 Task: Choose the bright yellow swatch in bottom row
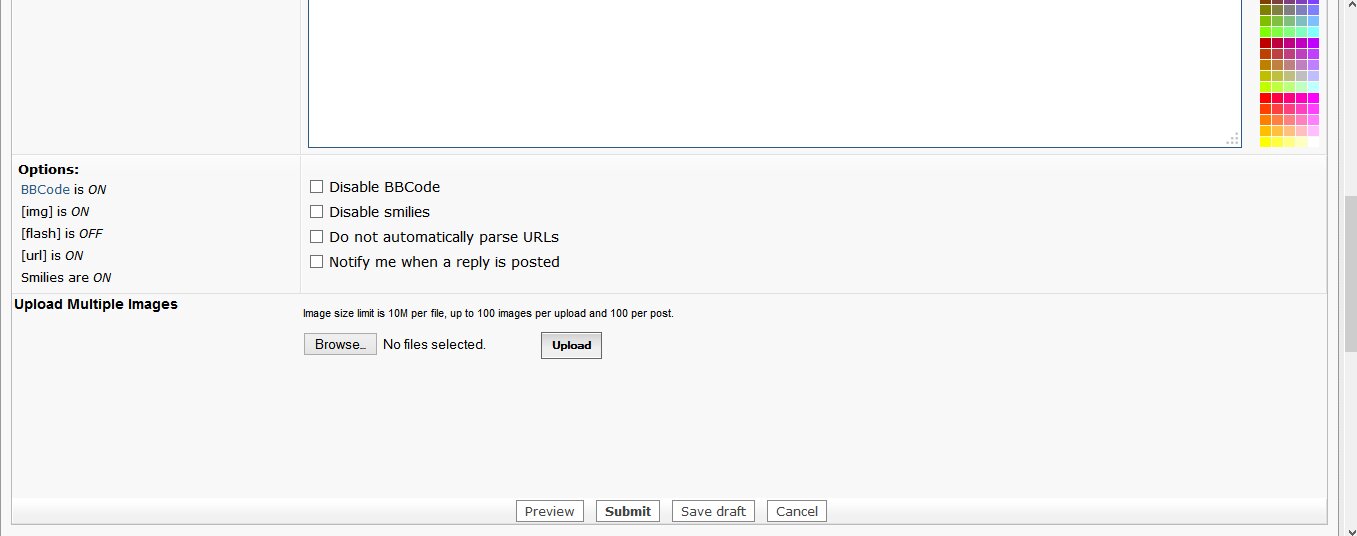1266,142
